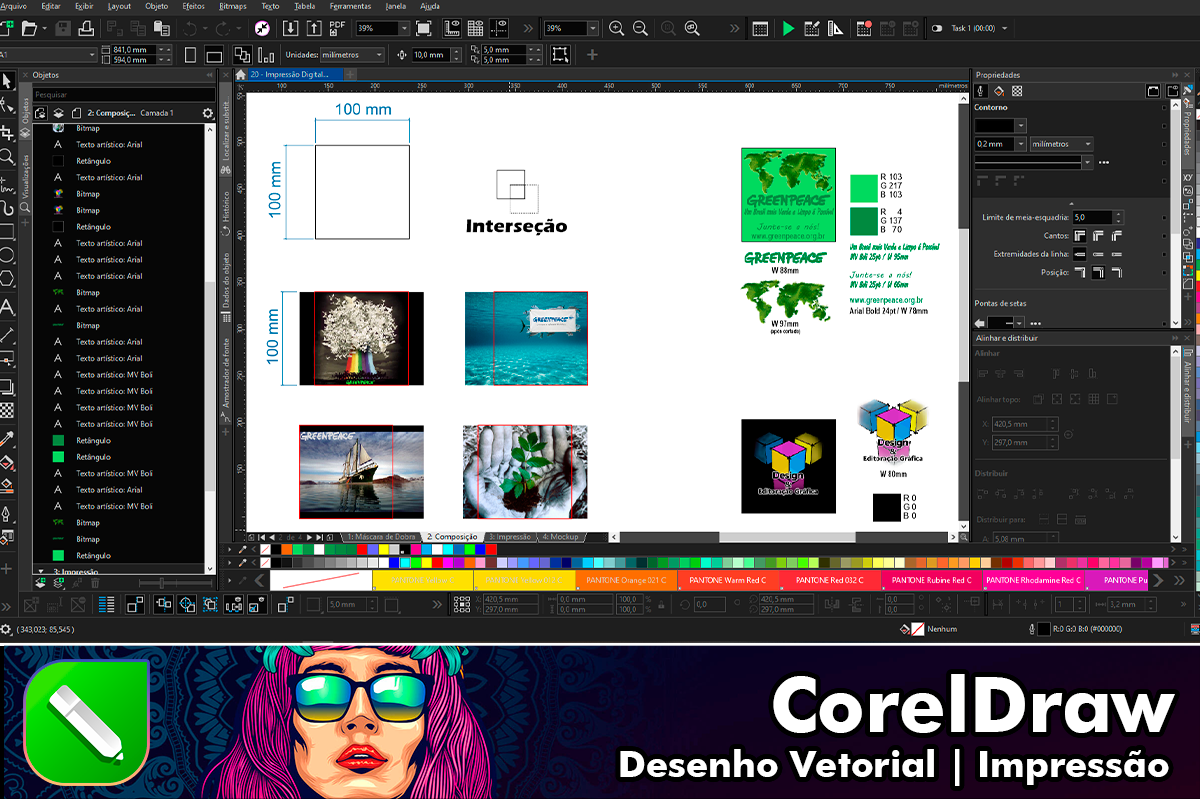Select the Eyedropper tool in the toolbox
This screenshot has height=800, width=1200.
[7, 439]
